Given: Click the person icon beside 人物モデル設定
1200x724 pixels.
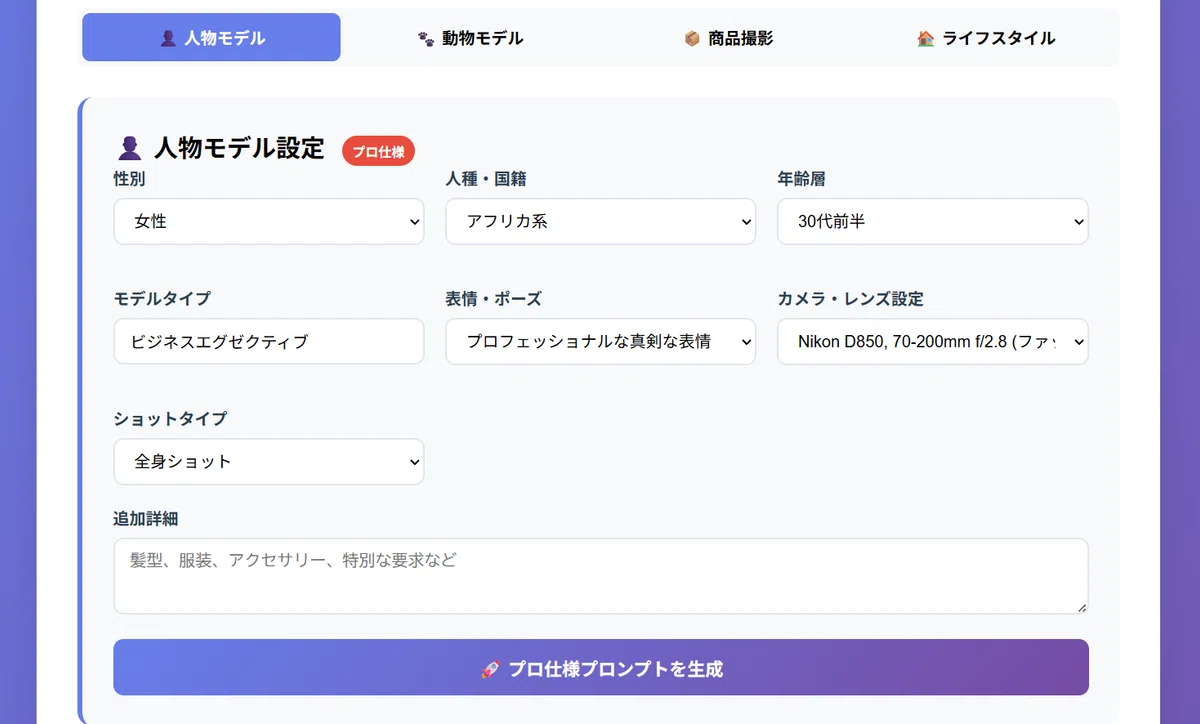Looking at the screenshot, I should point(129,149).
